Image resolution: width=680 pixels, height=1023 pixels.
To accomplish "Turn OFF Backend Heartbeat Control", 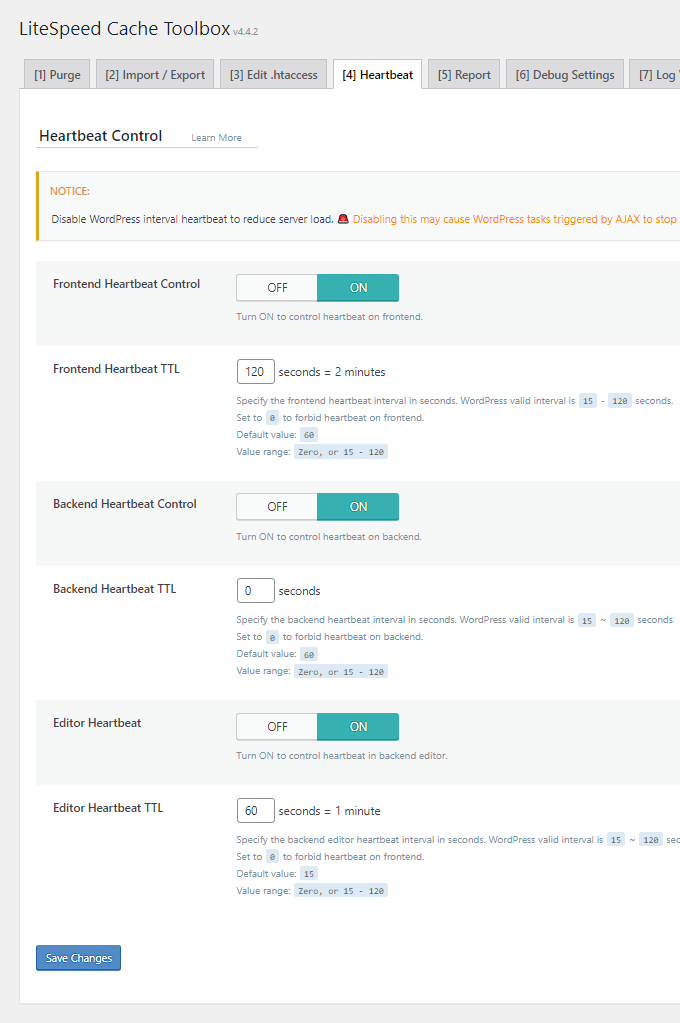I will coord(277,507).
